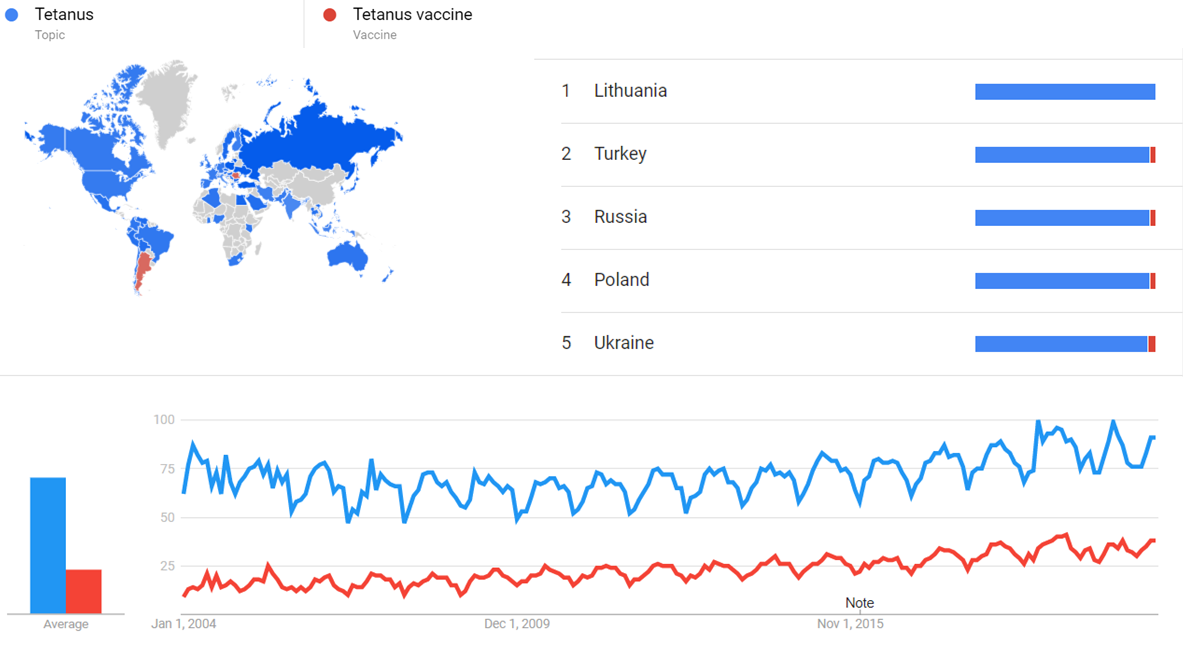Click the Jan 1, 2004 axis label
The image size is (1183, 659).
pos(183,624)
